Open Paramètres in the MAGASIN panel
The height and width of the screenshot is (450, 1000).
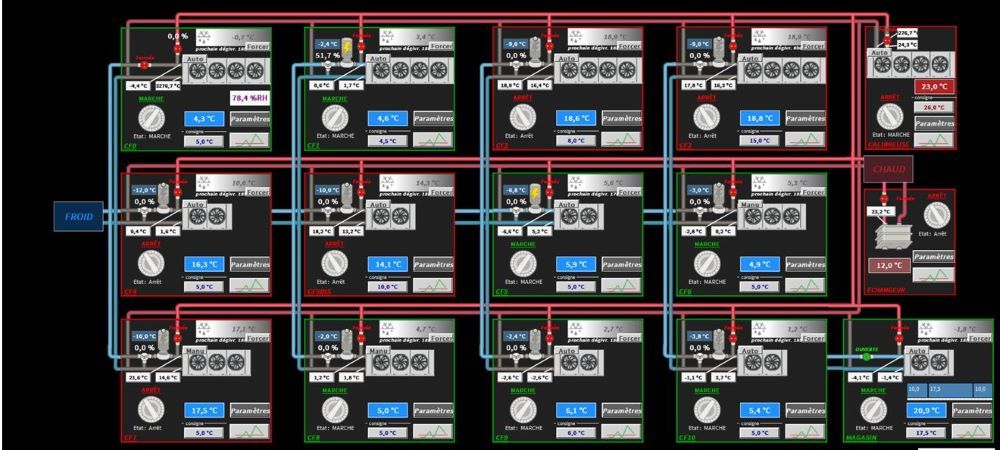[972, 411]
